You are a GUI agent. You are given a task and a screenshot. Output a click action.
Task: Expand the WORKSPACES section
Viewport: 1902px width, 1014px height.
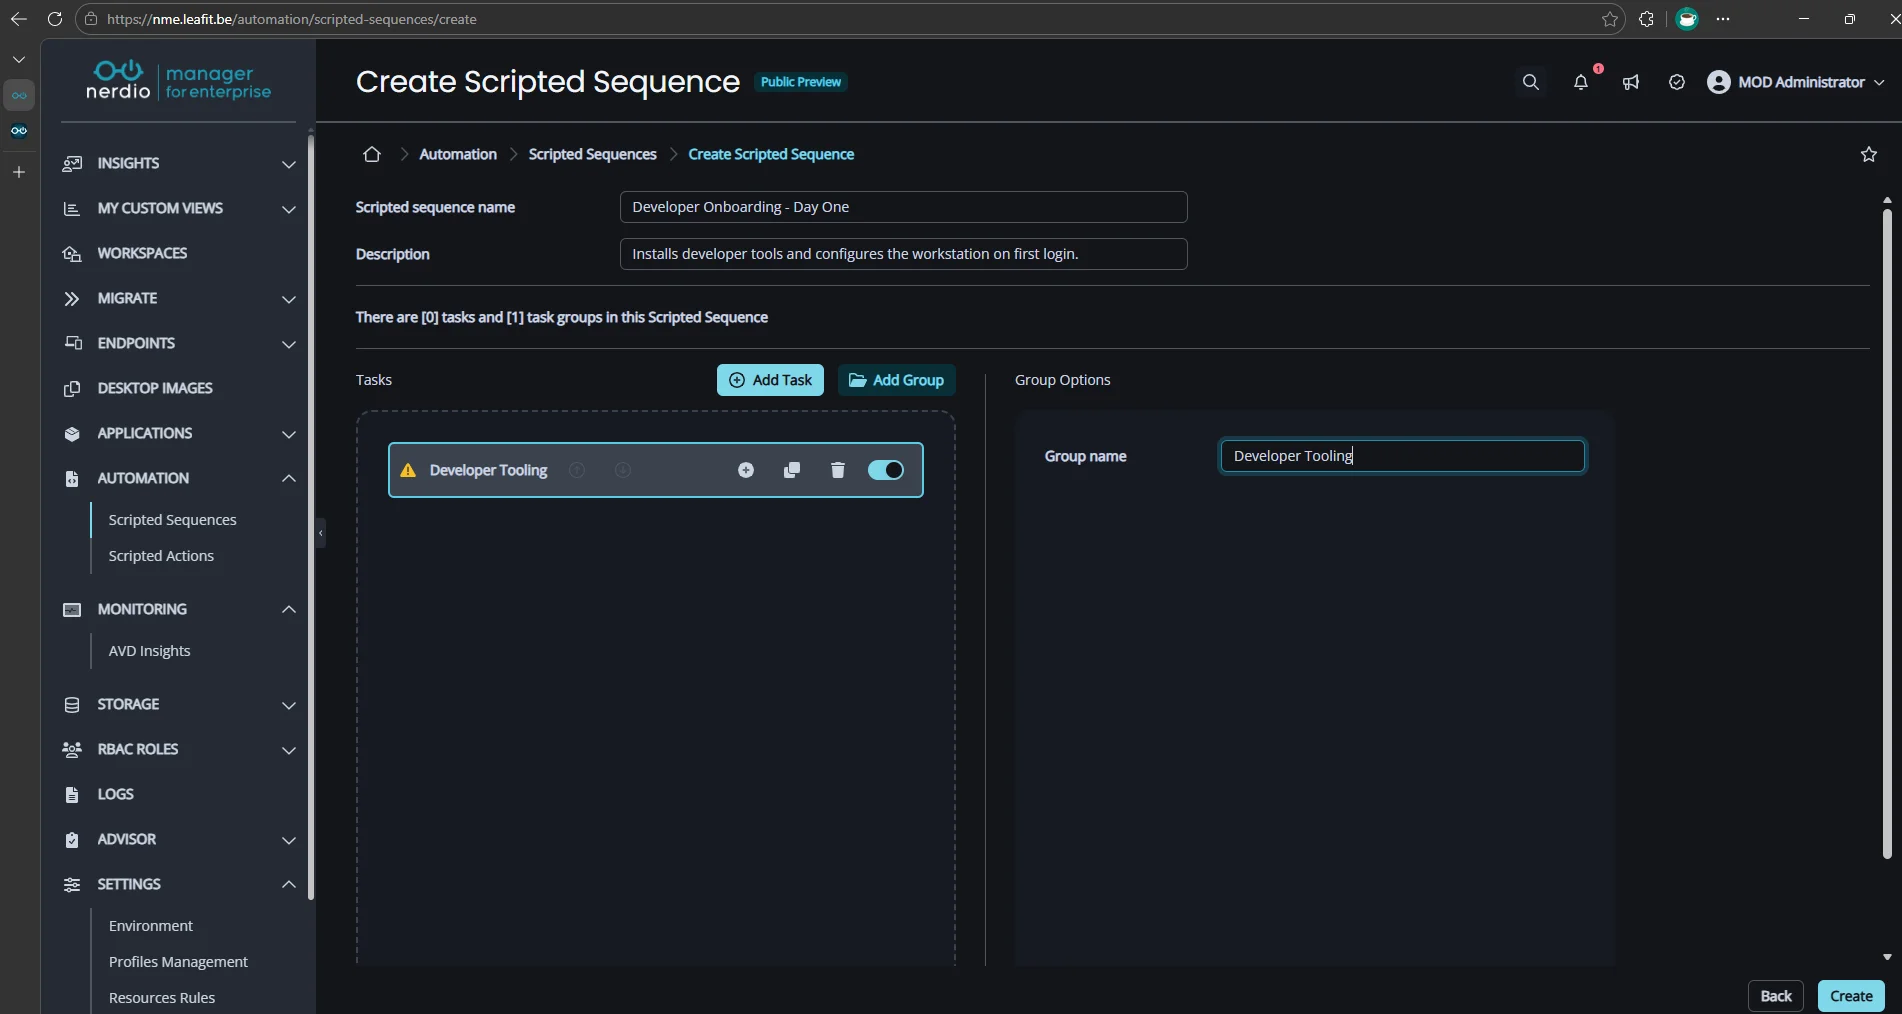(141, 253)
